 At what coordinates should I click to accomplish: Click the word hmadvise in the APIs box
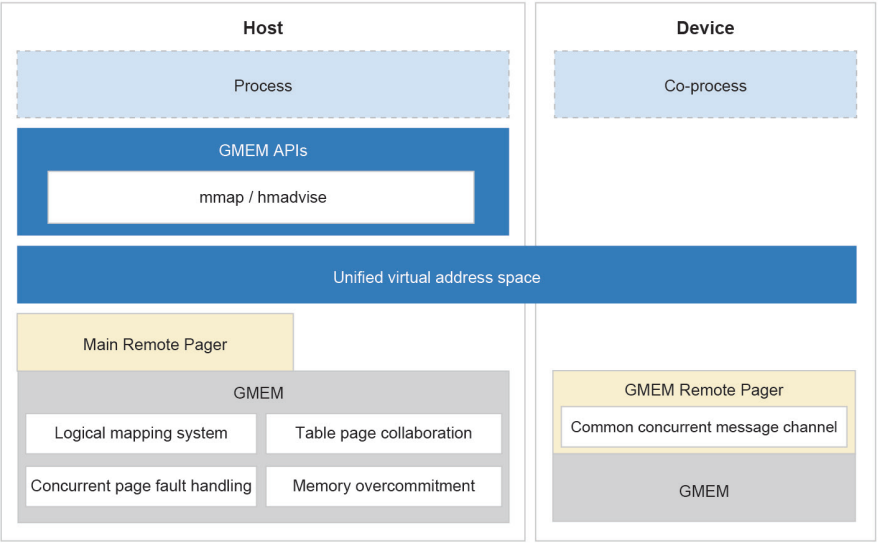(293, 197)
